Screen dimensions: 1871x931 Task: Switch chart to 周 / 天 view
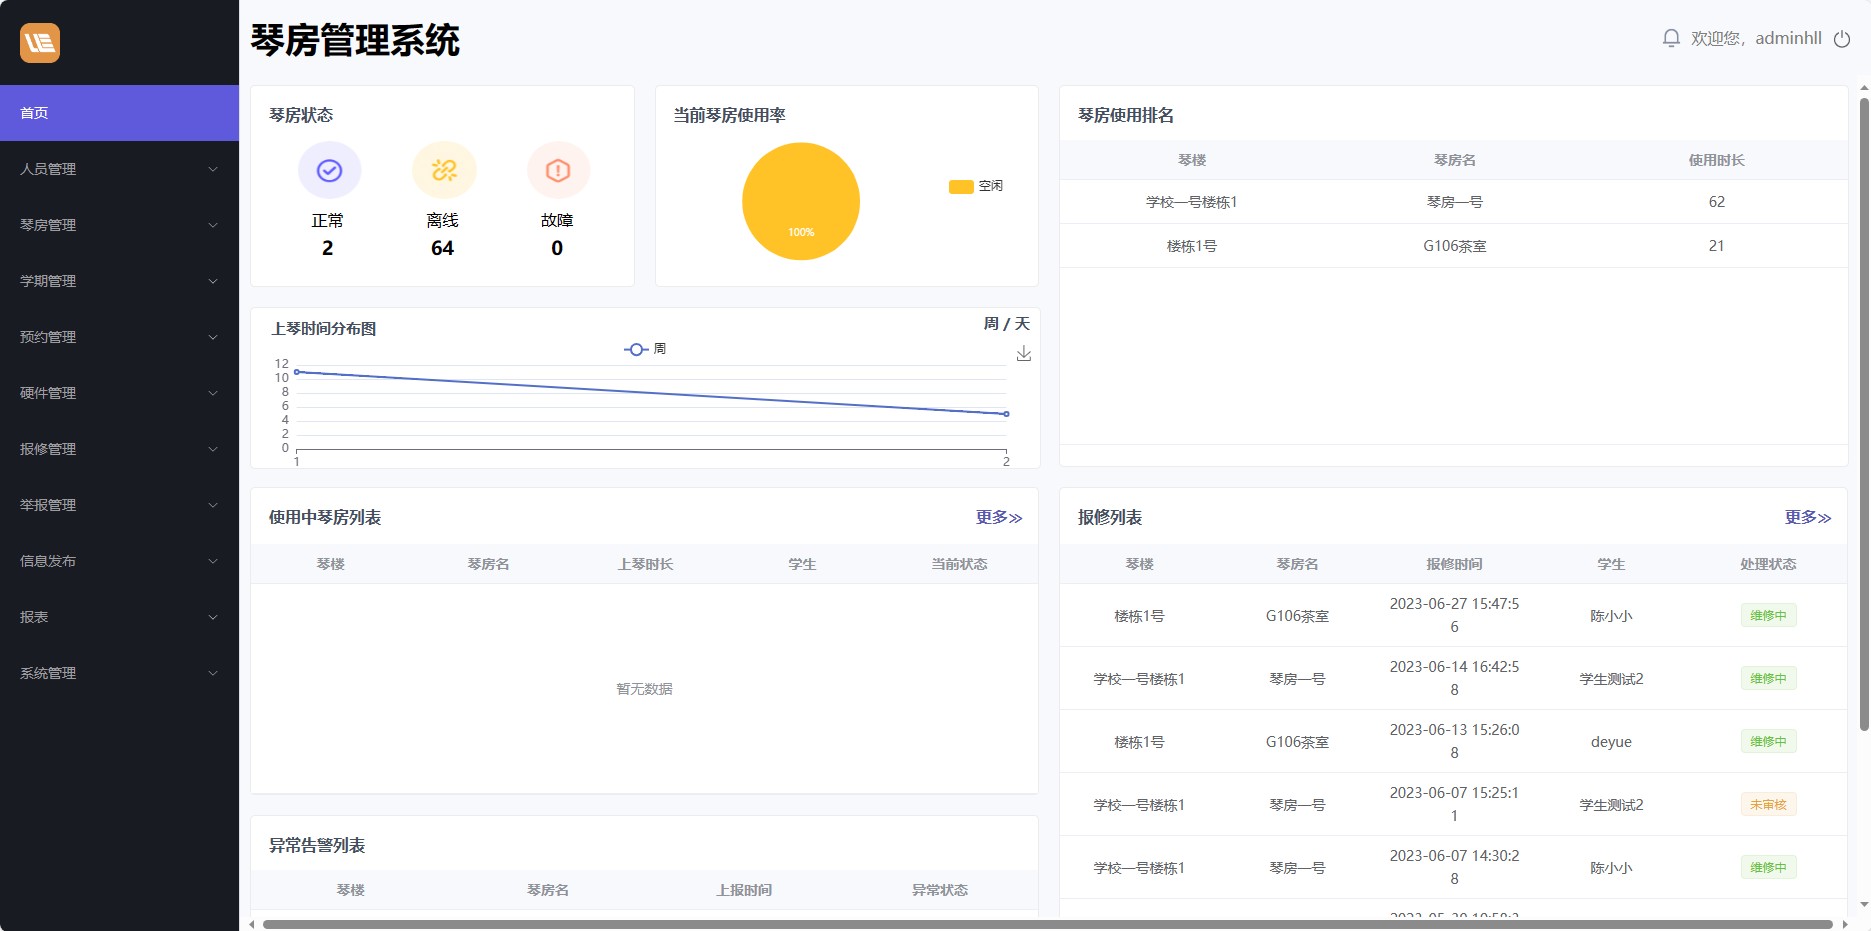click(1006, 323)
